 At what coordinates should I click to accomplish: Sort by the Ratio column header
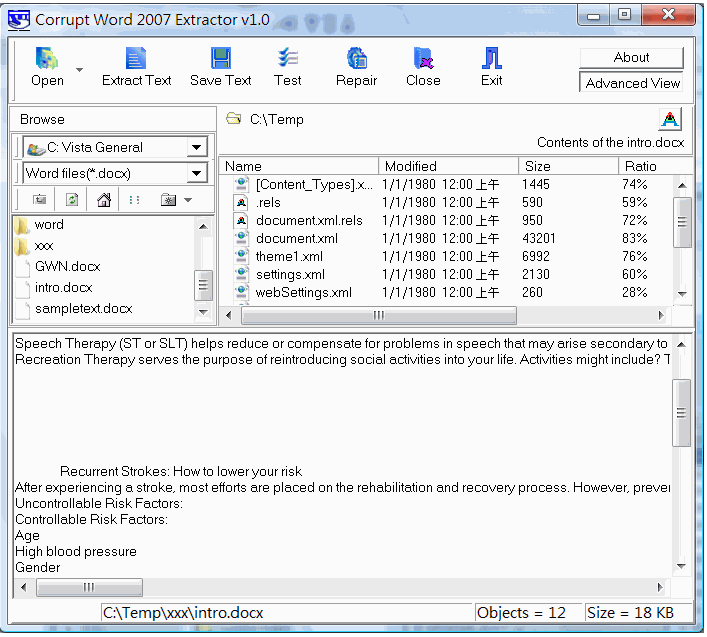coord(655,166)
